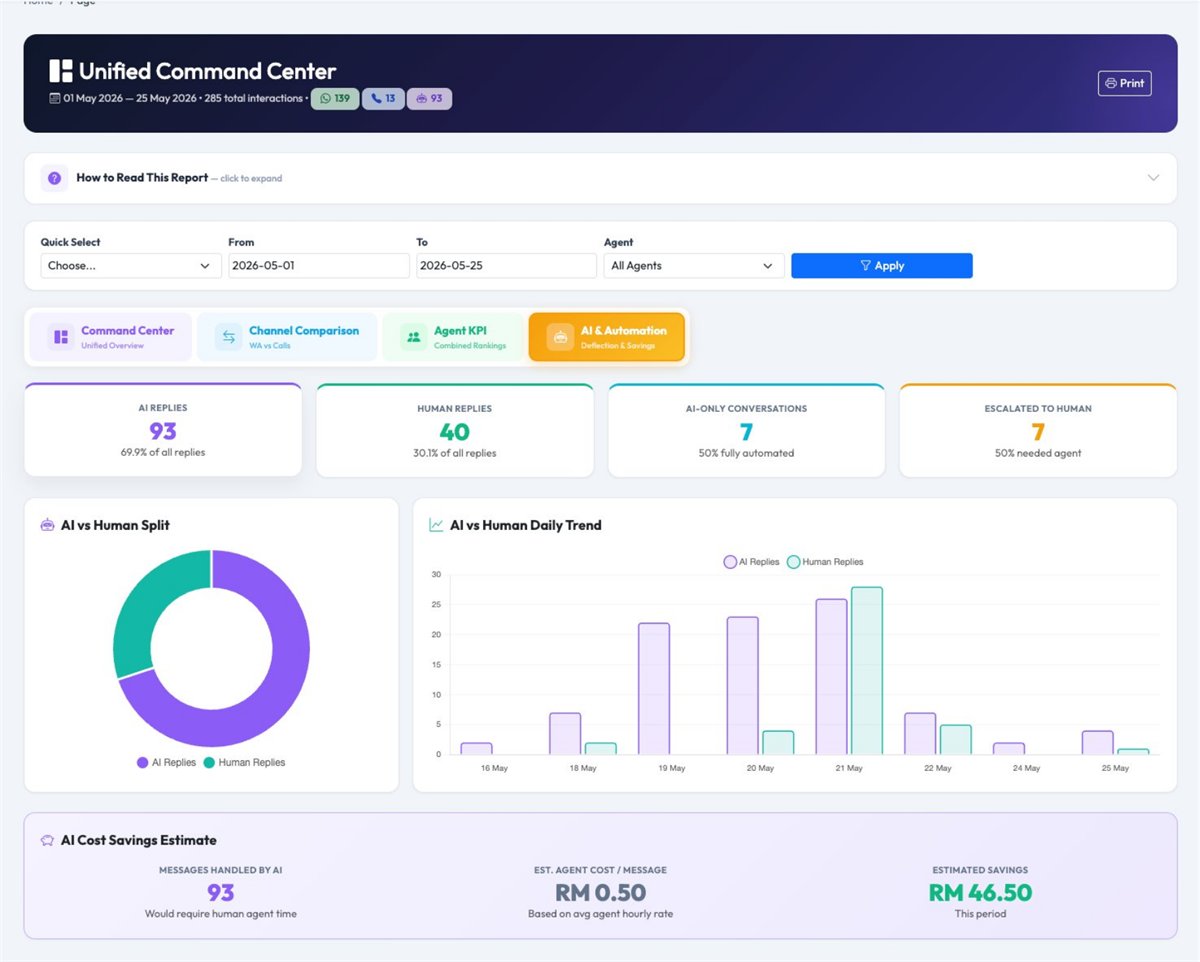Click the 50% fully automated text

pos(746,453)
